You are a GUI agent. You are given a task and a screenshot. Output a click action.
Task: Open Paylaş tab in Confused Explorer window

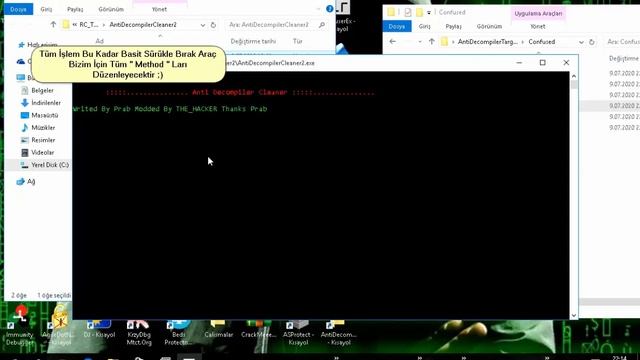tap(453, 26)
